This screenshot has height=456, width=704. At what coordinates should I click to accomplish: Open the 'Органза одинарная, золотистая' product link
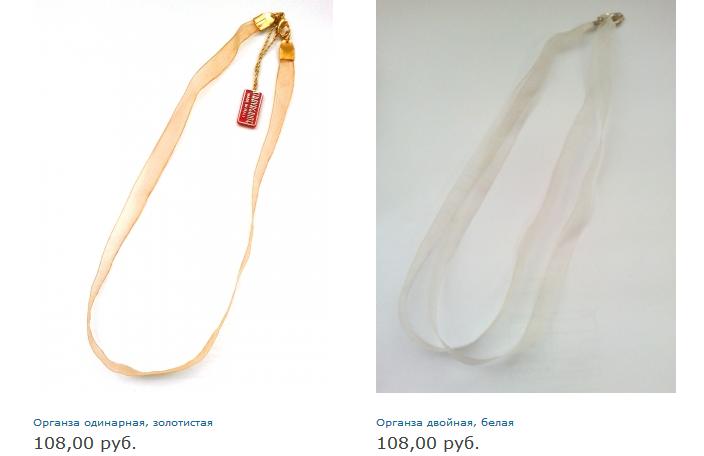click(x=123, y=423)
